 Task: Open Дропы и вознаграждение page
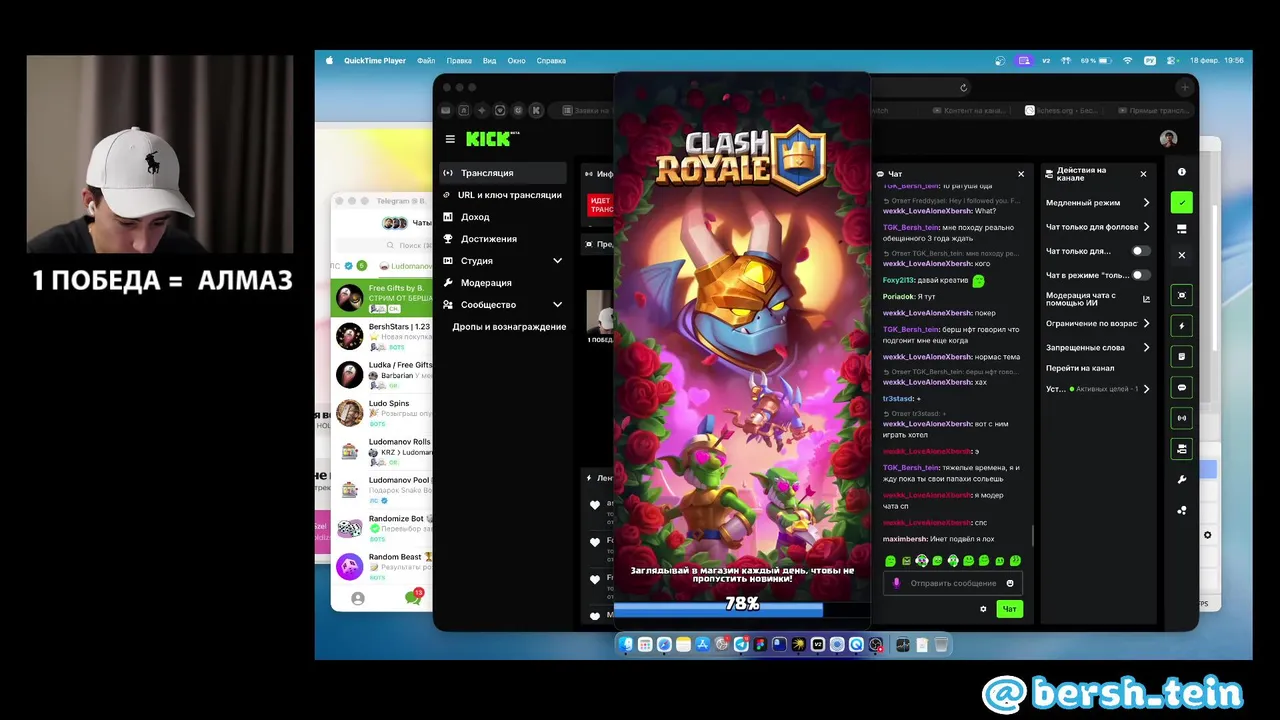click(x=509, y=327)
